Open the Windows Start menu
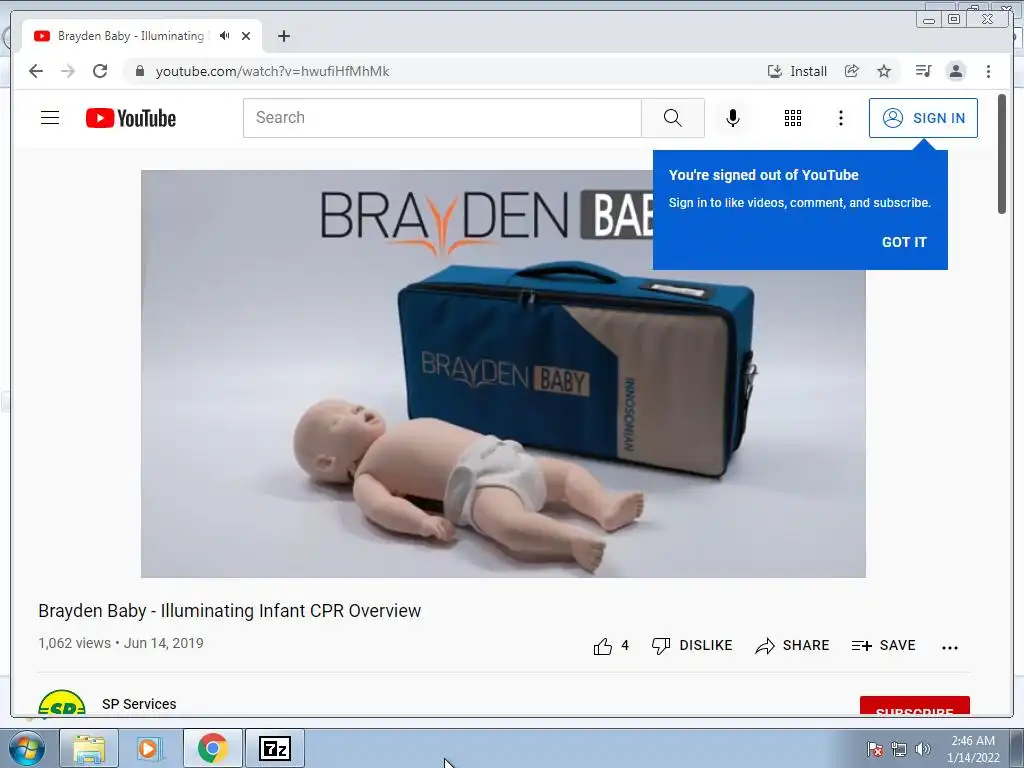 point(27,748)
